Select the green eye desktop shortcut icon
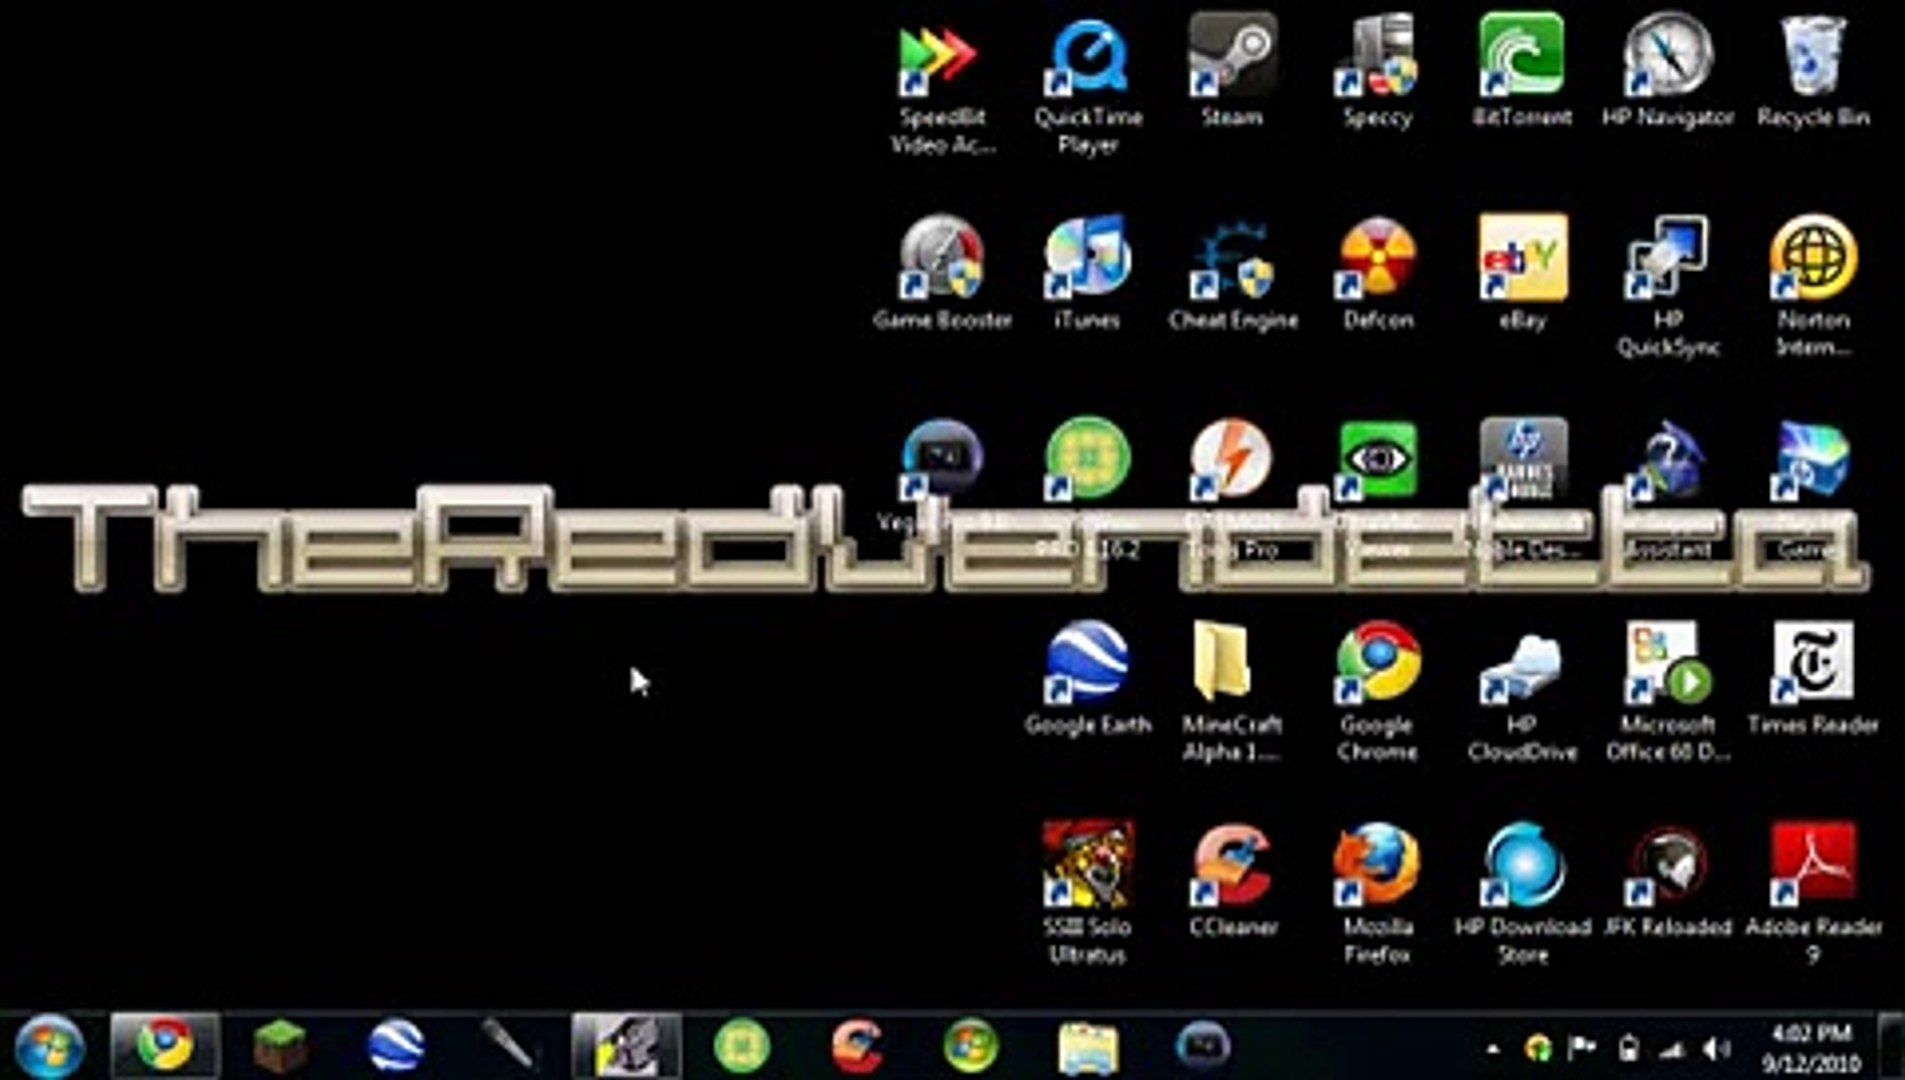Viewport: 1905px width, 1080px height. 1378,460
